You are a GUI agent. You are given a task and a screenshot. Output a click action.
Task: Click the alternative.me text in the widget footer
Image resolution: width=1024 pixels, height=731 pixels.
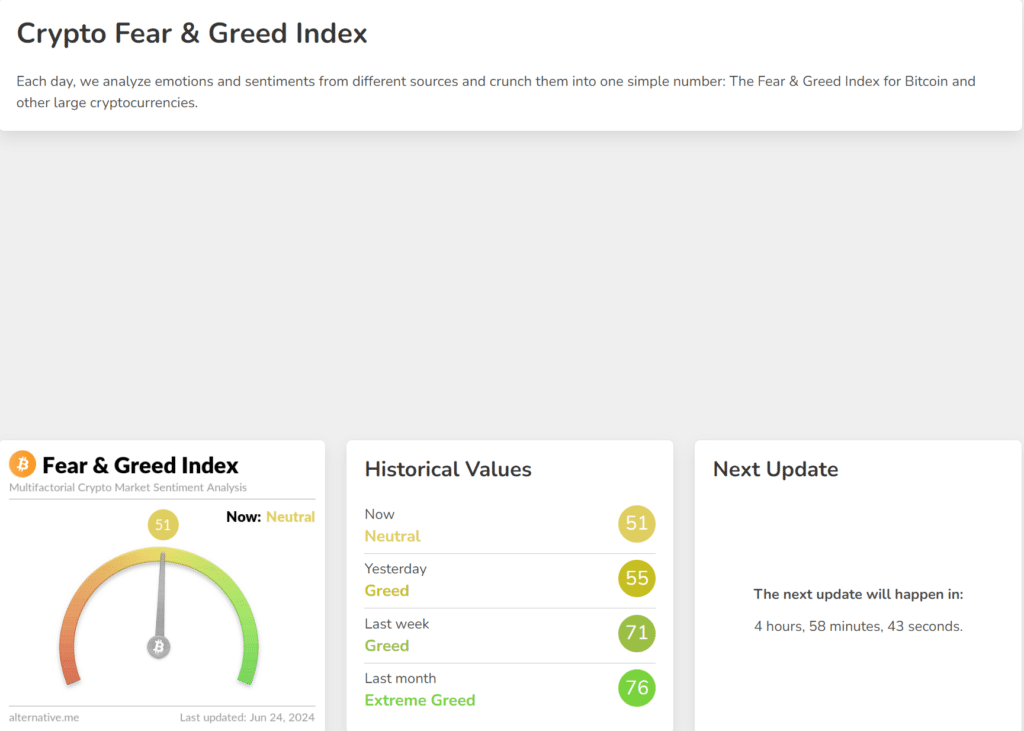[x=44, y=717]
